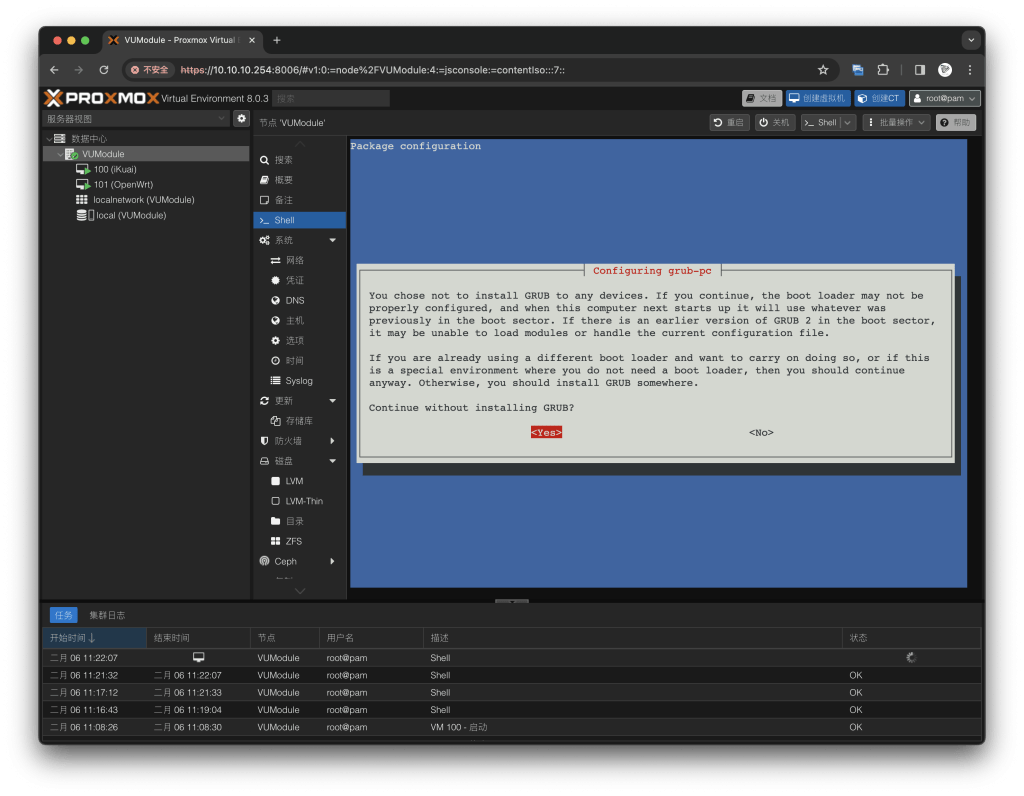Open the bulk actions dropdown

pyautogui.click(x=896, y=122)
